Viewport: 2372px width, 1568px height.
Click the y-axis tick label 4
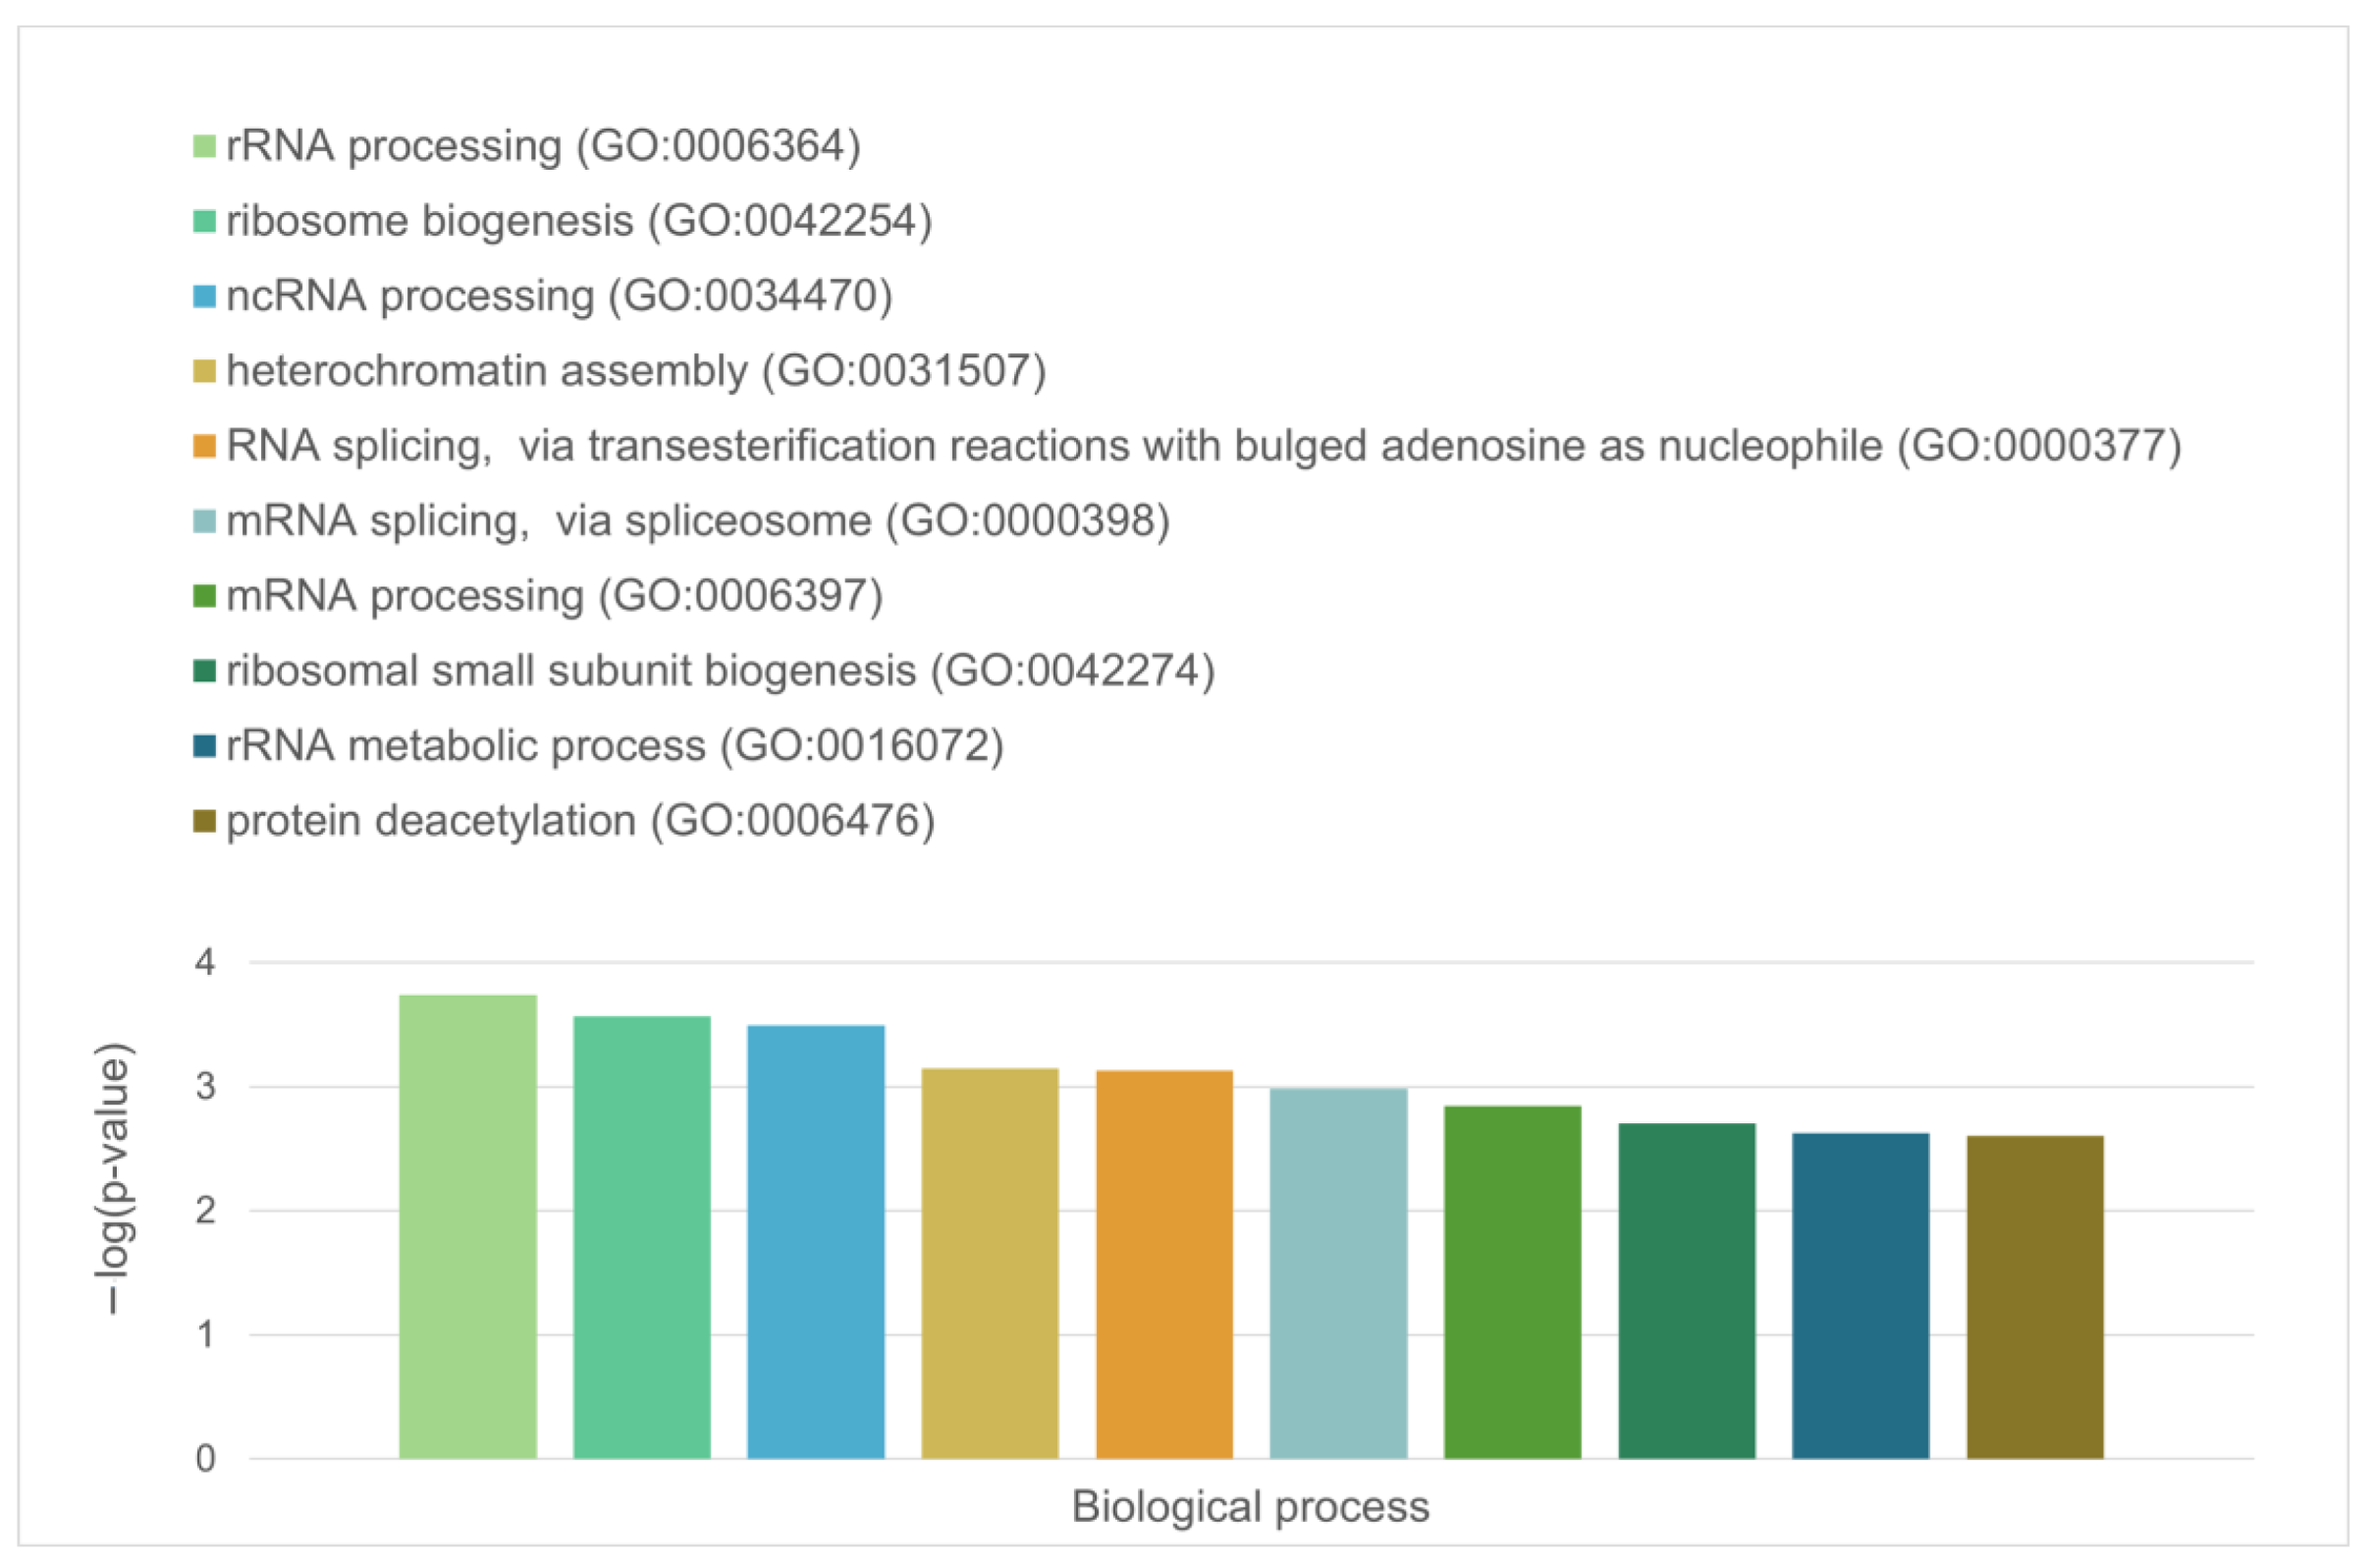click(205, 963)
